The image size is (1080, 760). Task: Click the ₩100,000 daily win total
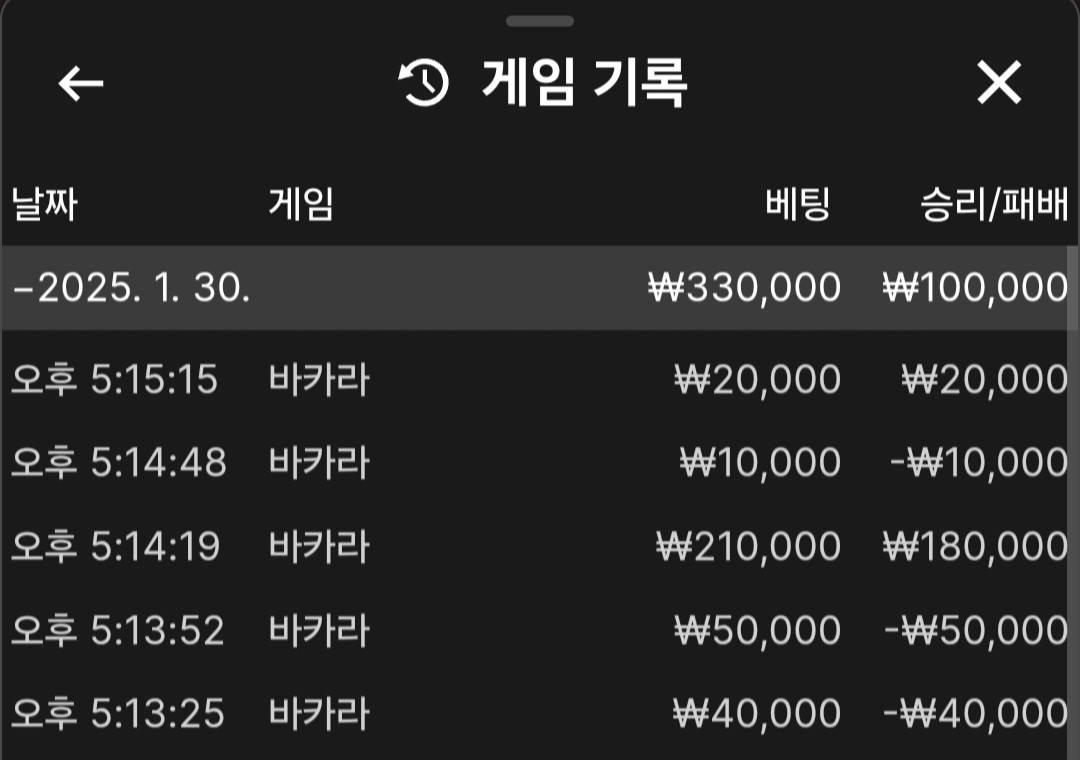point(975,288)
